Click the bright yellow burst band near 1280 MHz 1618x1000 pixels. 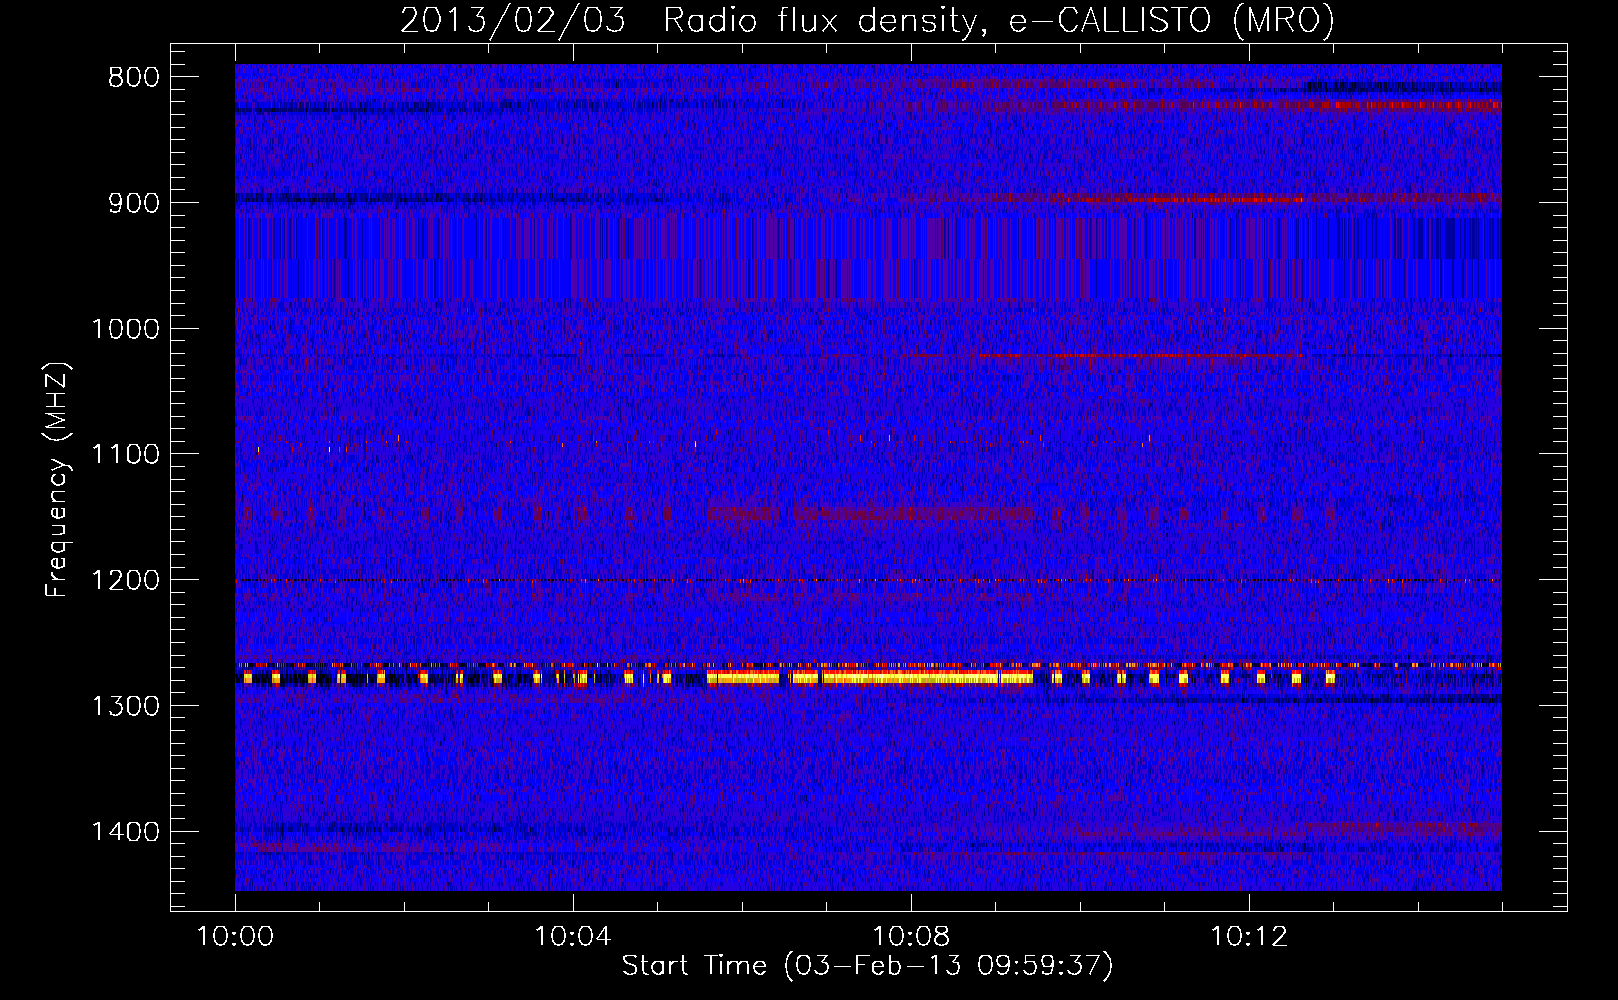[870, 678]
